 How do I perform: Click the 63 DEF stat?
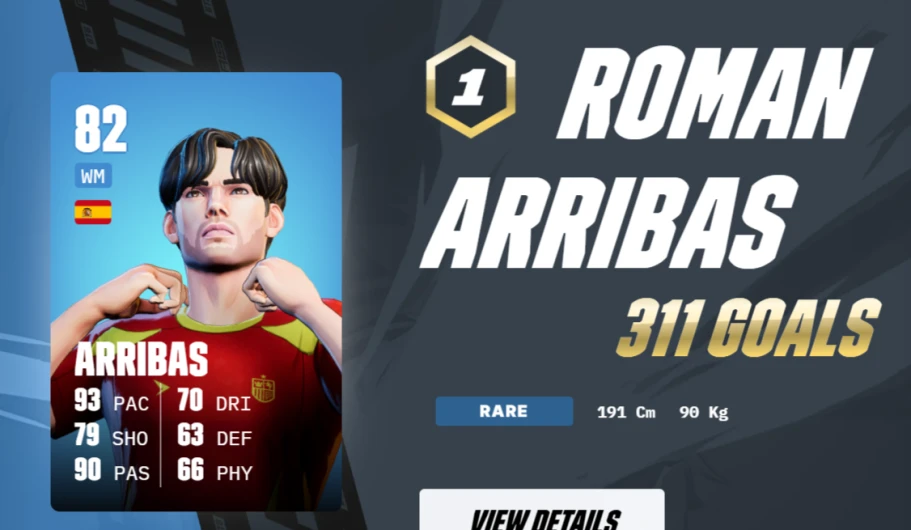point(214,436)
